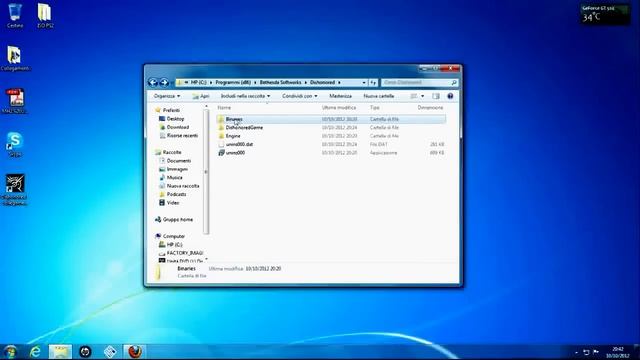Image resolution: width=640 pixels, height=360 pixels.
Task: Change the view with the view icon
Action: [x=413, y=96]
